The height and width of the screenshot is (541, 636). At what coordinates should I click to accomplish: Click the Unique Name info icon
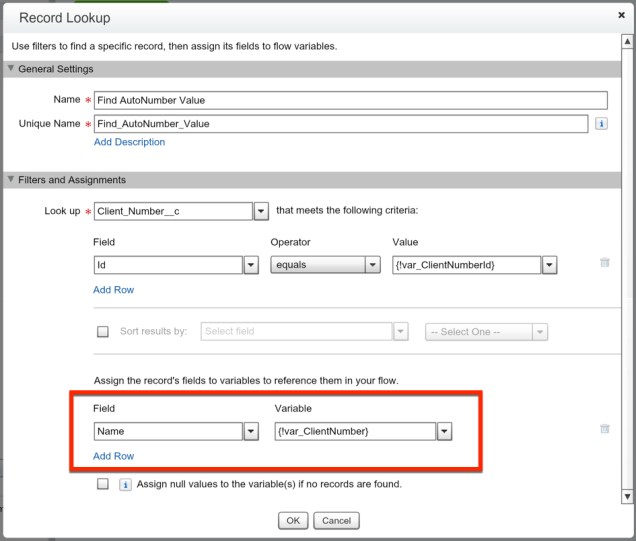pyautogui.click(x=602, y=124)
